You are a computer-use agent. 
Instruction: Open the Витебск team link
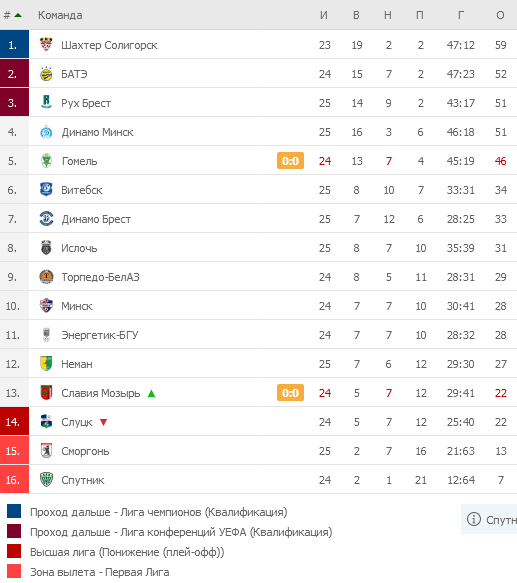tap(82, 190)
